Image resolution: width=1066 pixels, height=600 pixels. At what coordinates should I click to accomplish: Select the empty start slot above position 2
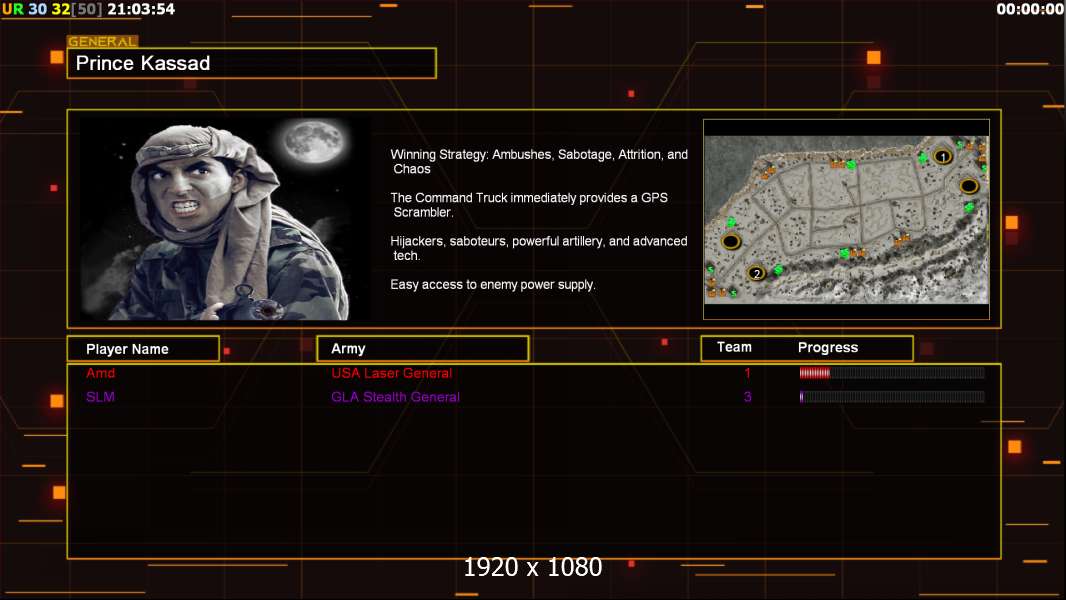pos(731,241)
